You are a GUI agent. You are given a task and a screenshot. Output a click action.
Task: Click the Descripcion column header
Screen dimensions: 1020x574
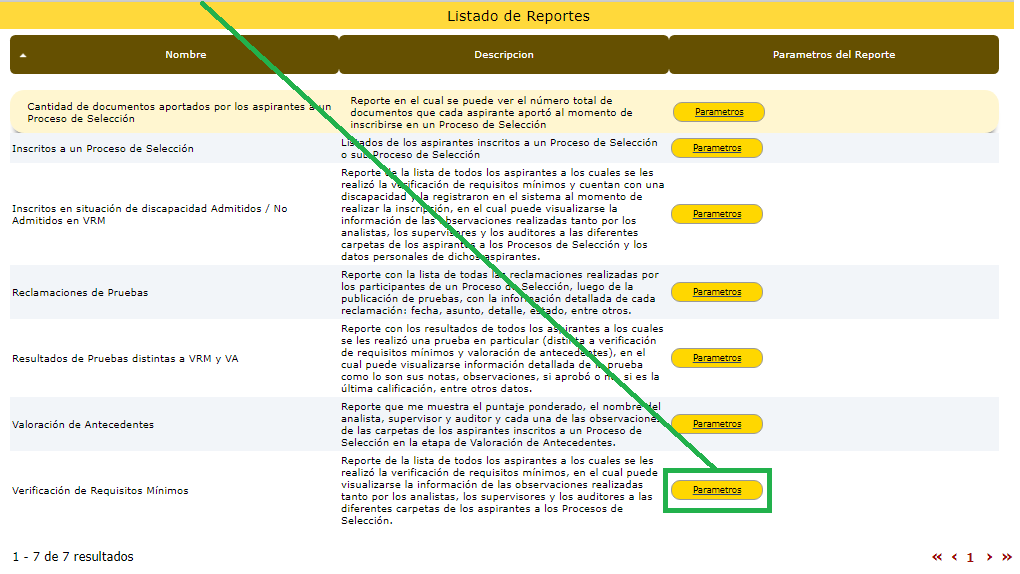click(503, 55)
